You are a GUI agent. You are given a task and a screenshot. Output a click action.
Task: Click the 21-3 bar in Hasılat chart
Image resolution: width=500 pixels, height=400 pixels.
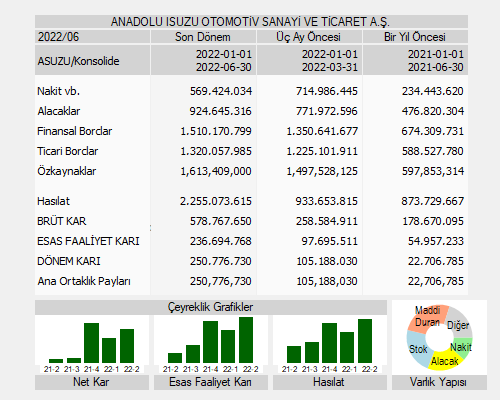pos(312,352)
